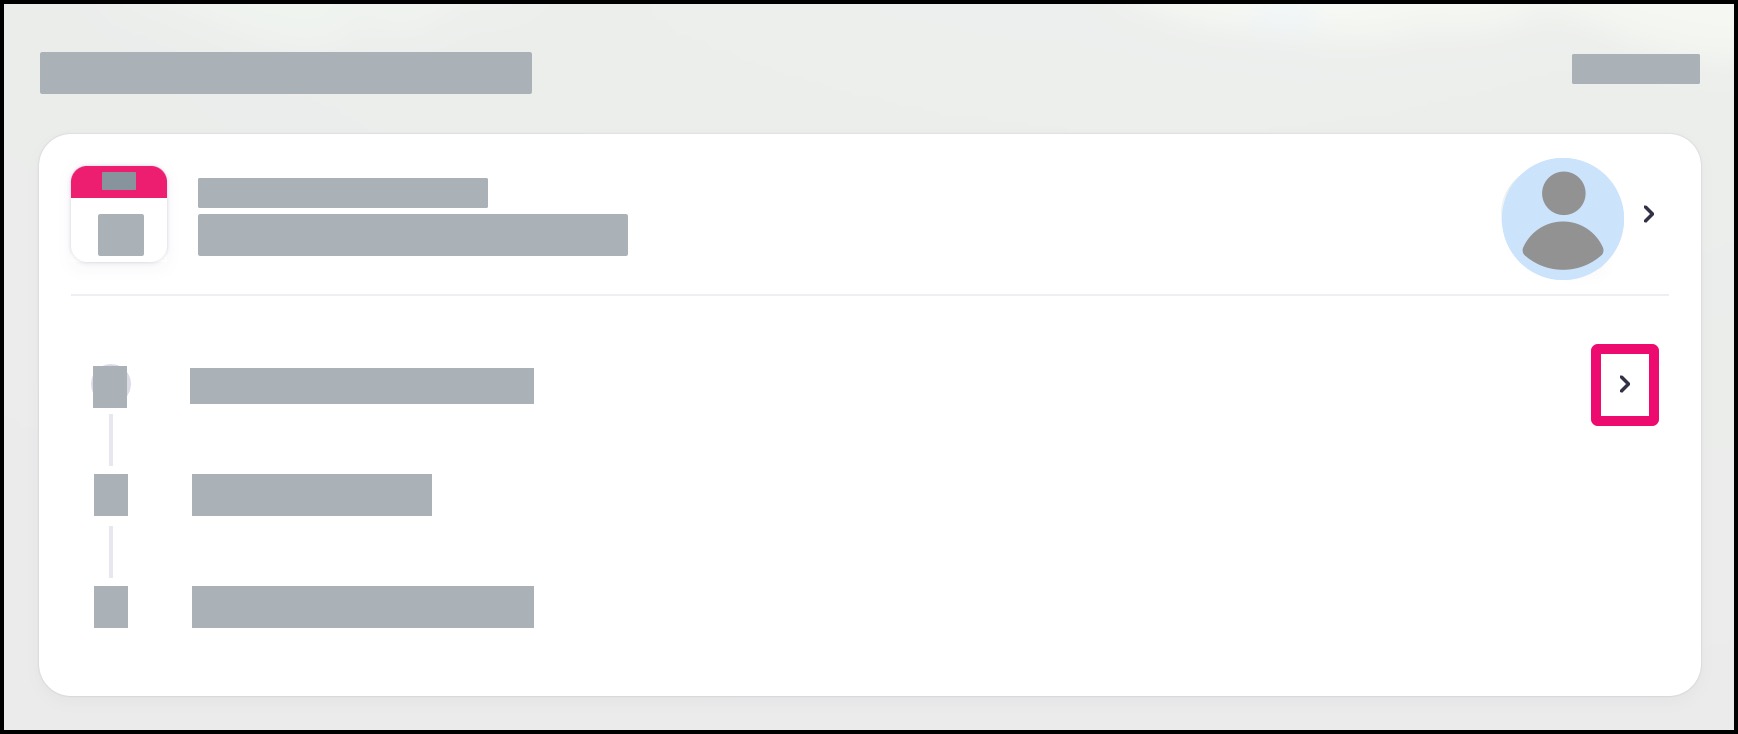Click the pink header strip of calendar icon
1738x734 pixels.
pos(119,182)
